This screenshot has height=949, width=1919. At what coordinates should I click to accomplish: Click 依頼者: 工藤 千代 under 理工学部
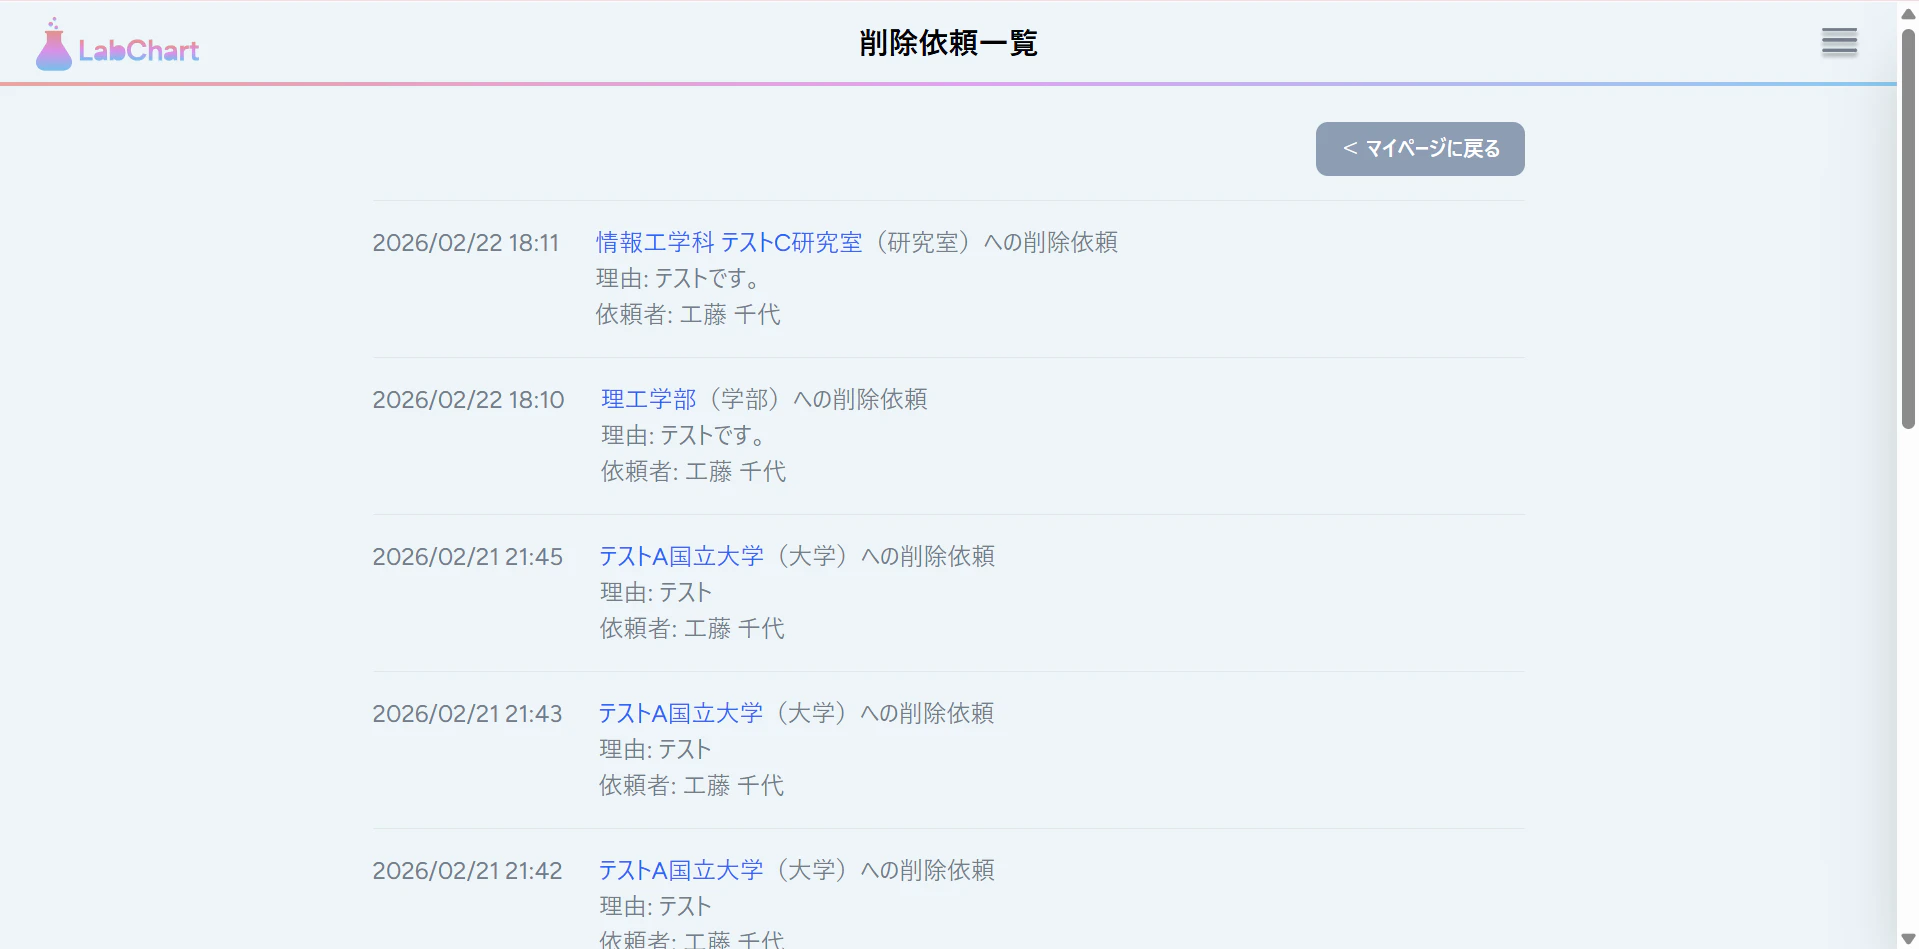[693, 472]
